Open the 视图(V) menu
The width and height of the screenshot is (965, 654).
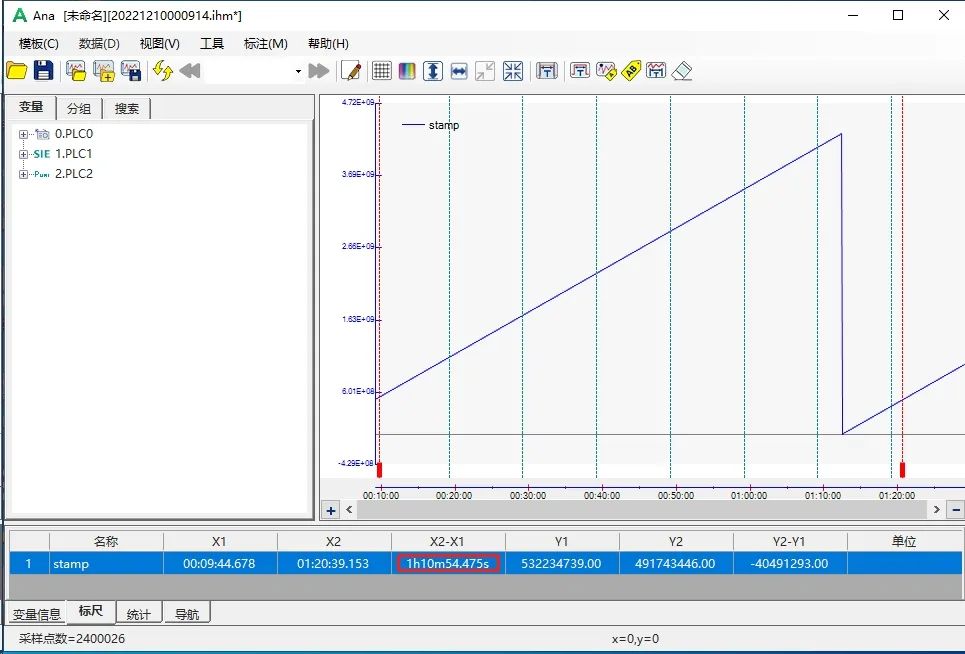pos(159,44)
